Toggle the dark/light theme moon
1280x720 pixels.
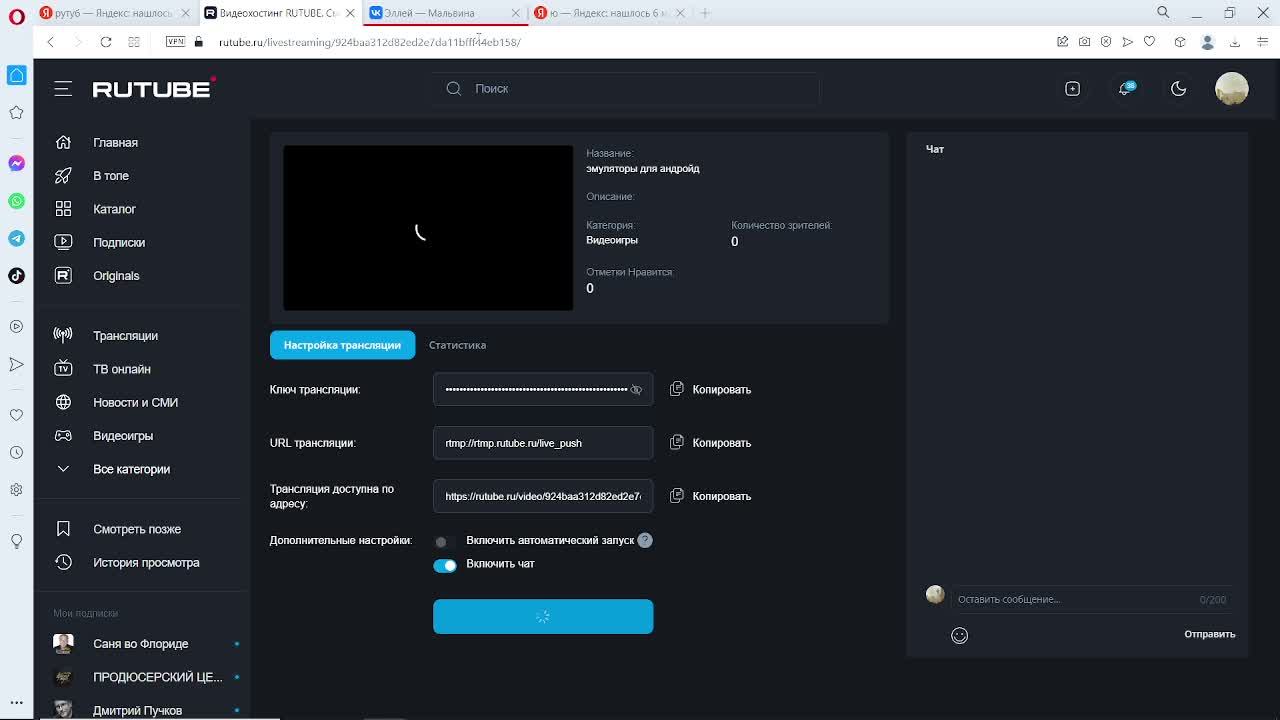[x=1178, y=89]
